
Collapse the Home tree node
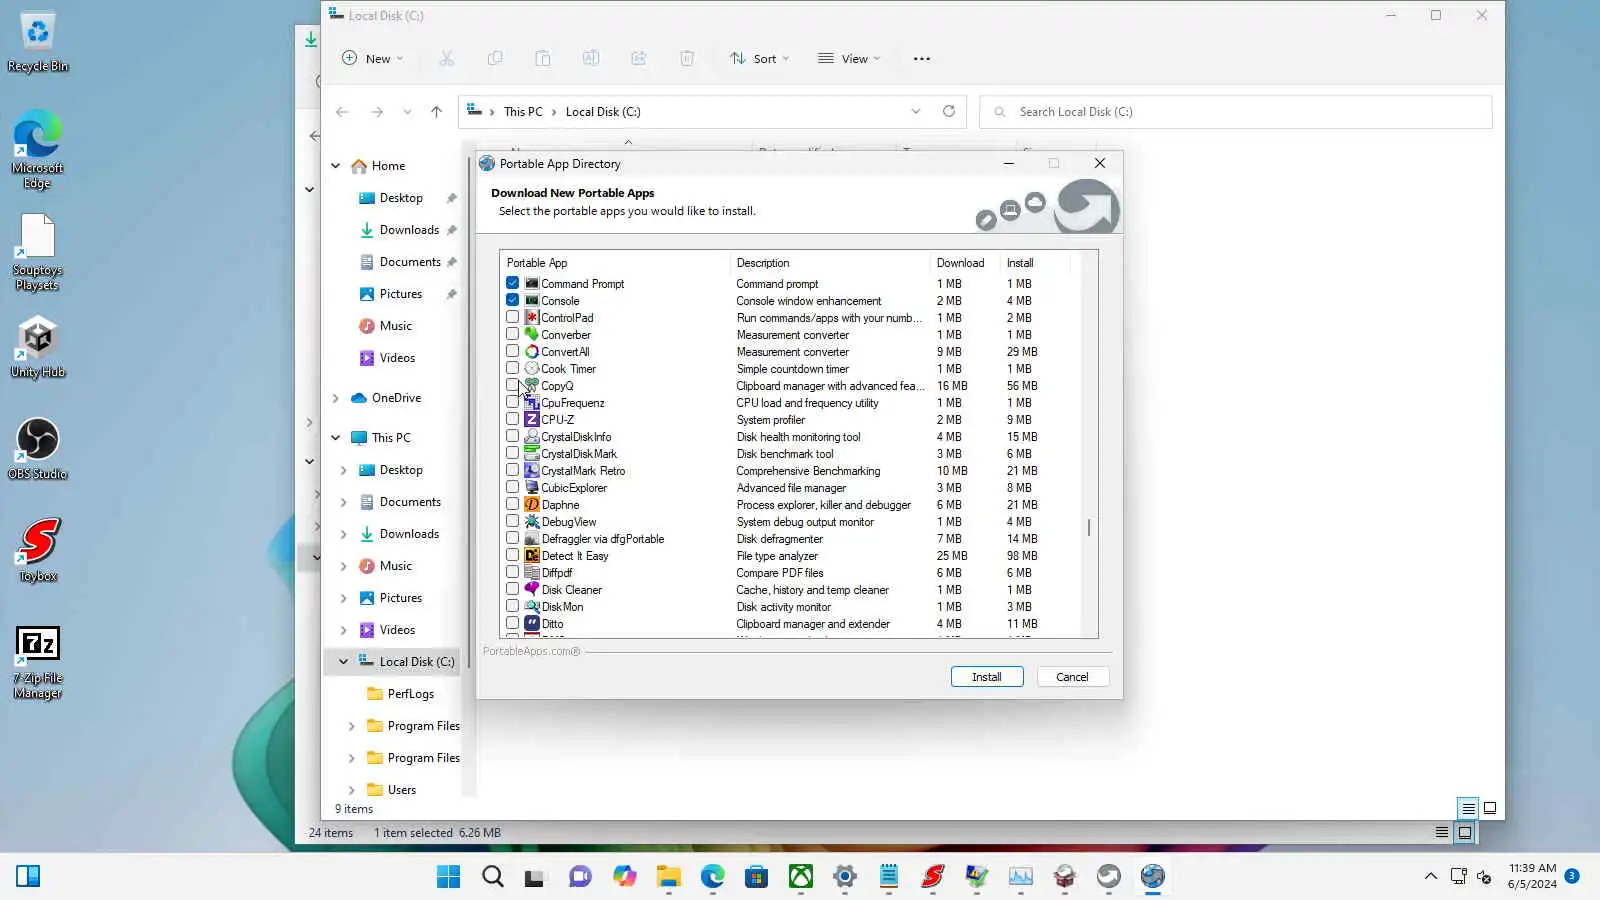click(x=336, y=166)
